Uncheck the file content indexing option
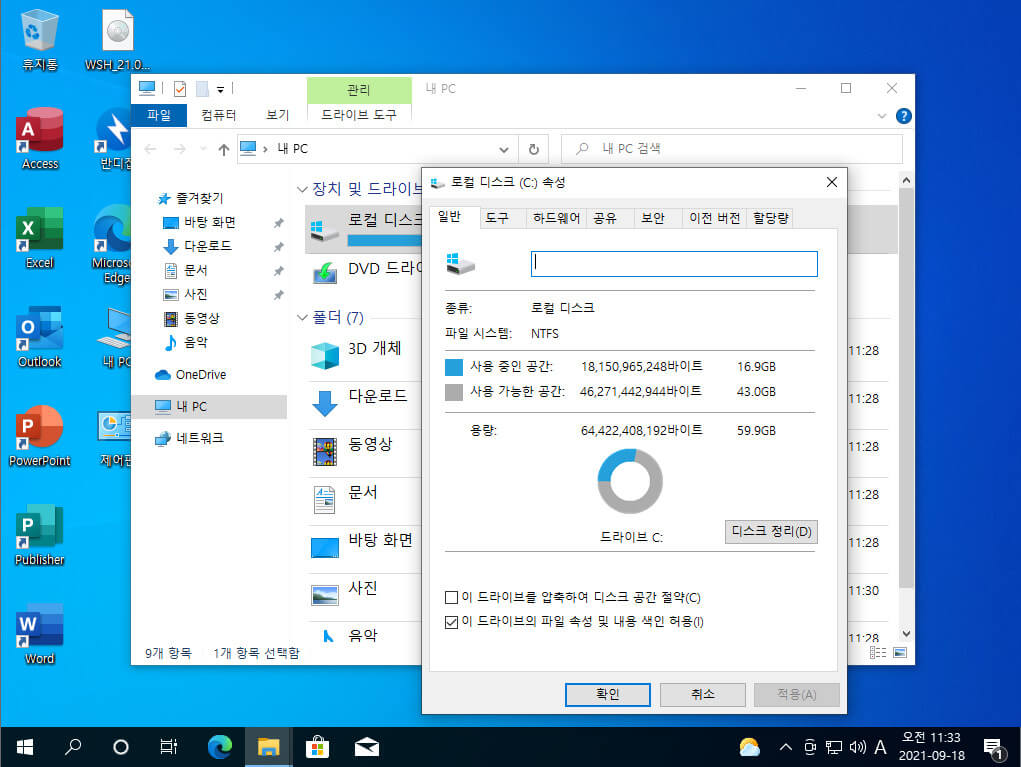1021x767 pixels. tap(451, 622)
